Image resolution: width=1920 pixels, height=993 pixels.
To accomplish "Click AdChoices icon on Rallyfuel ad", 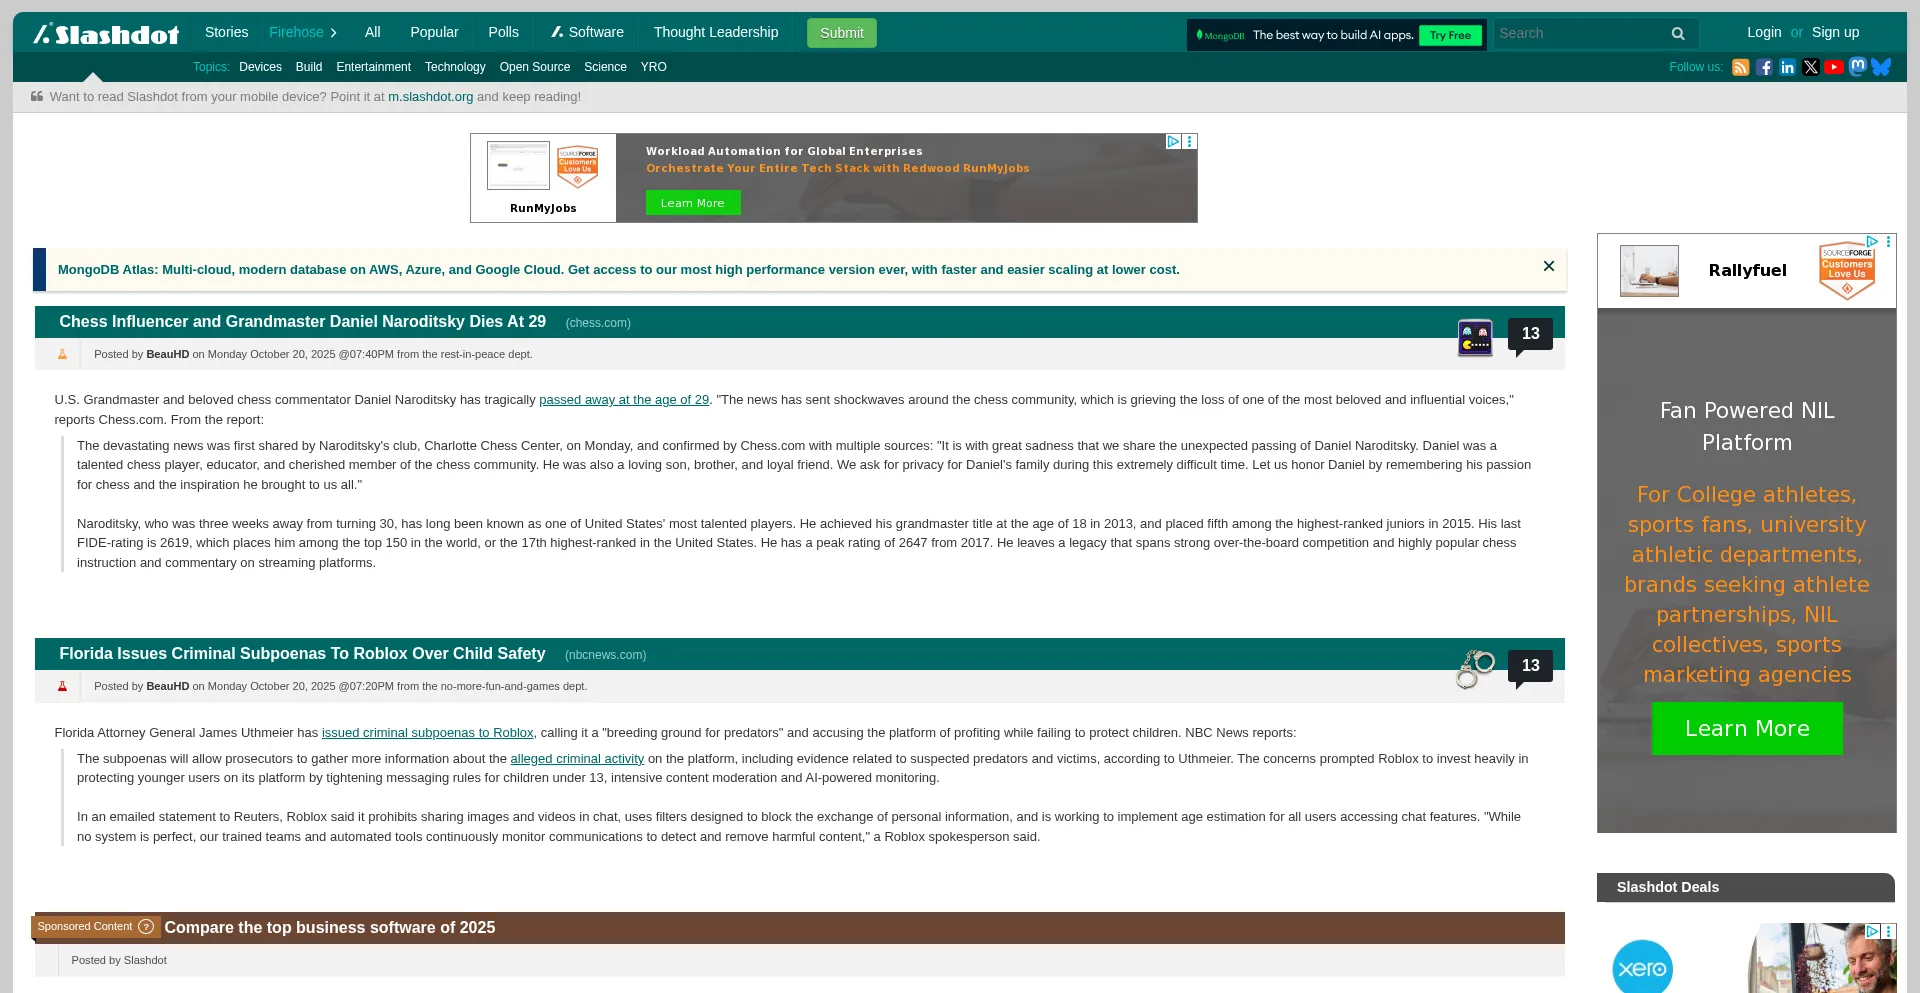I will coord(1872,241).
